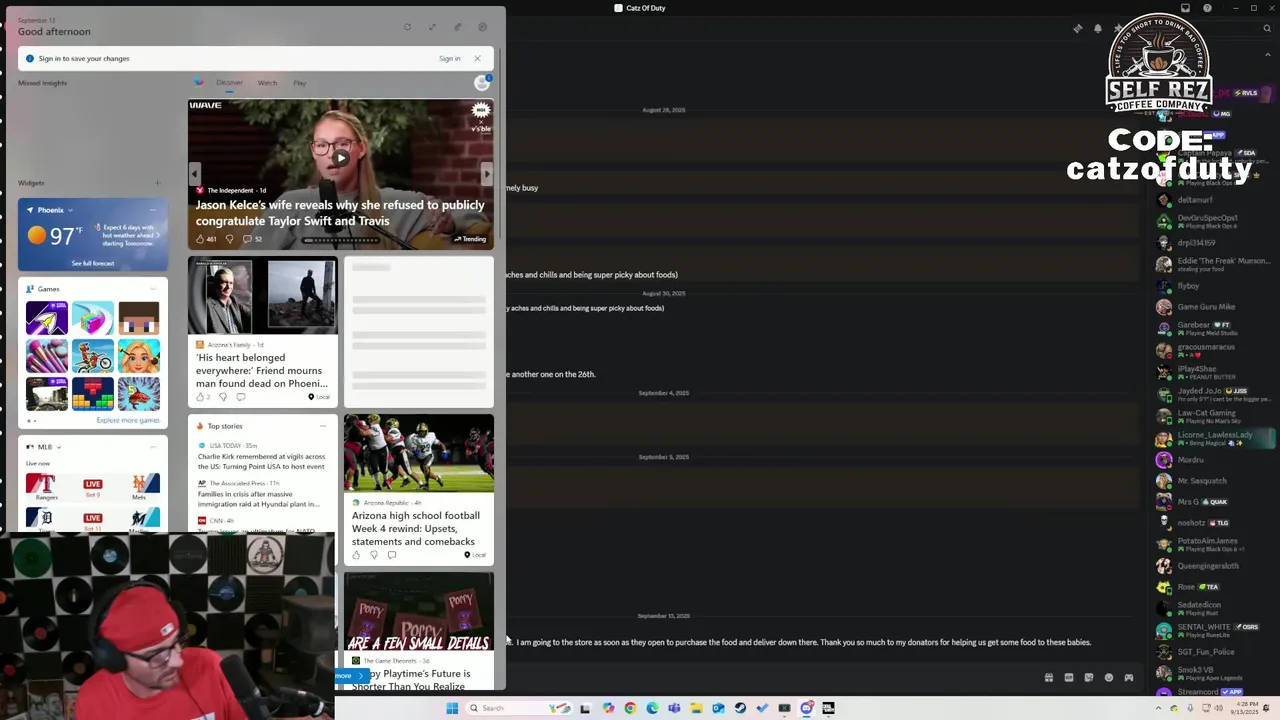This screenshot has width=1280, height=720.
Task: Switch to the Play tab
Action: point(299,83)
